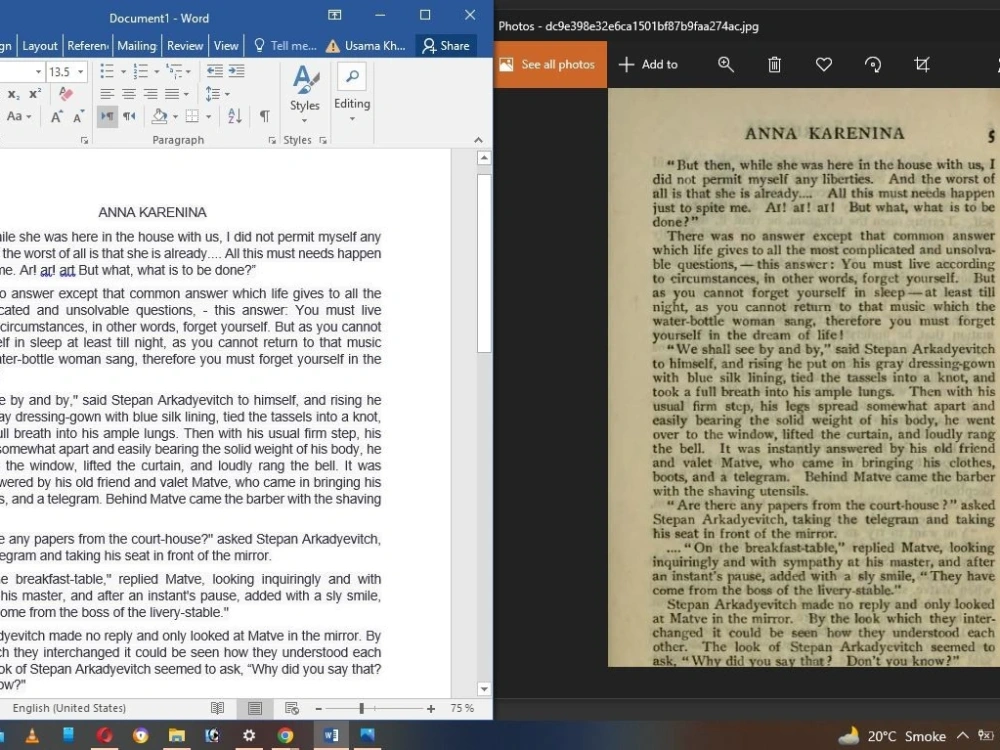The width and height of the screenshot is (1000, 750).
Task: Favorite the photo using the heart icon
Action: coord(823,64)
